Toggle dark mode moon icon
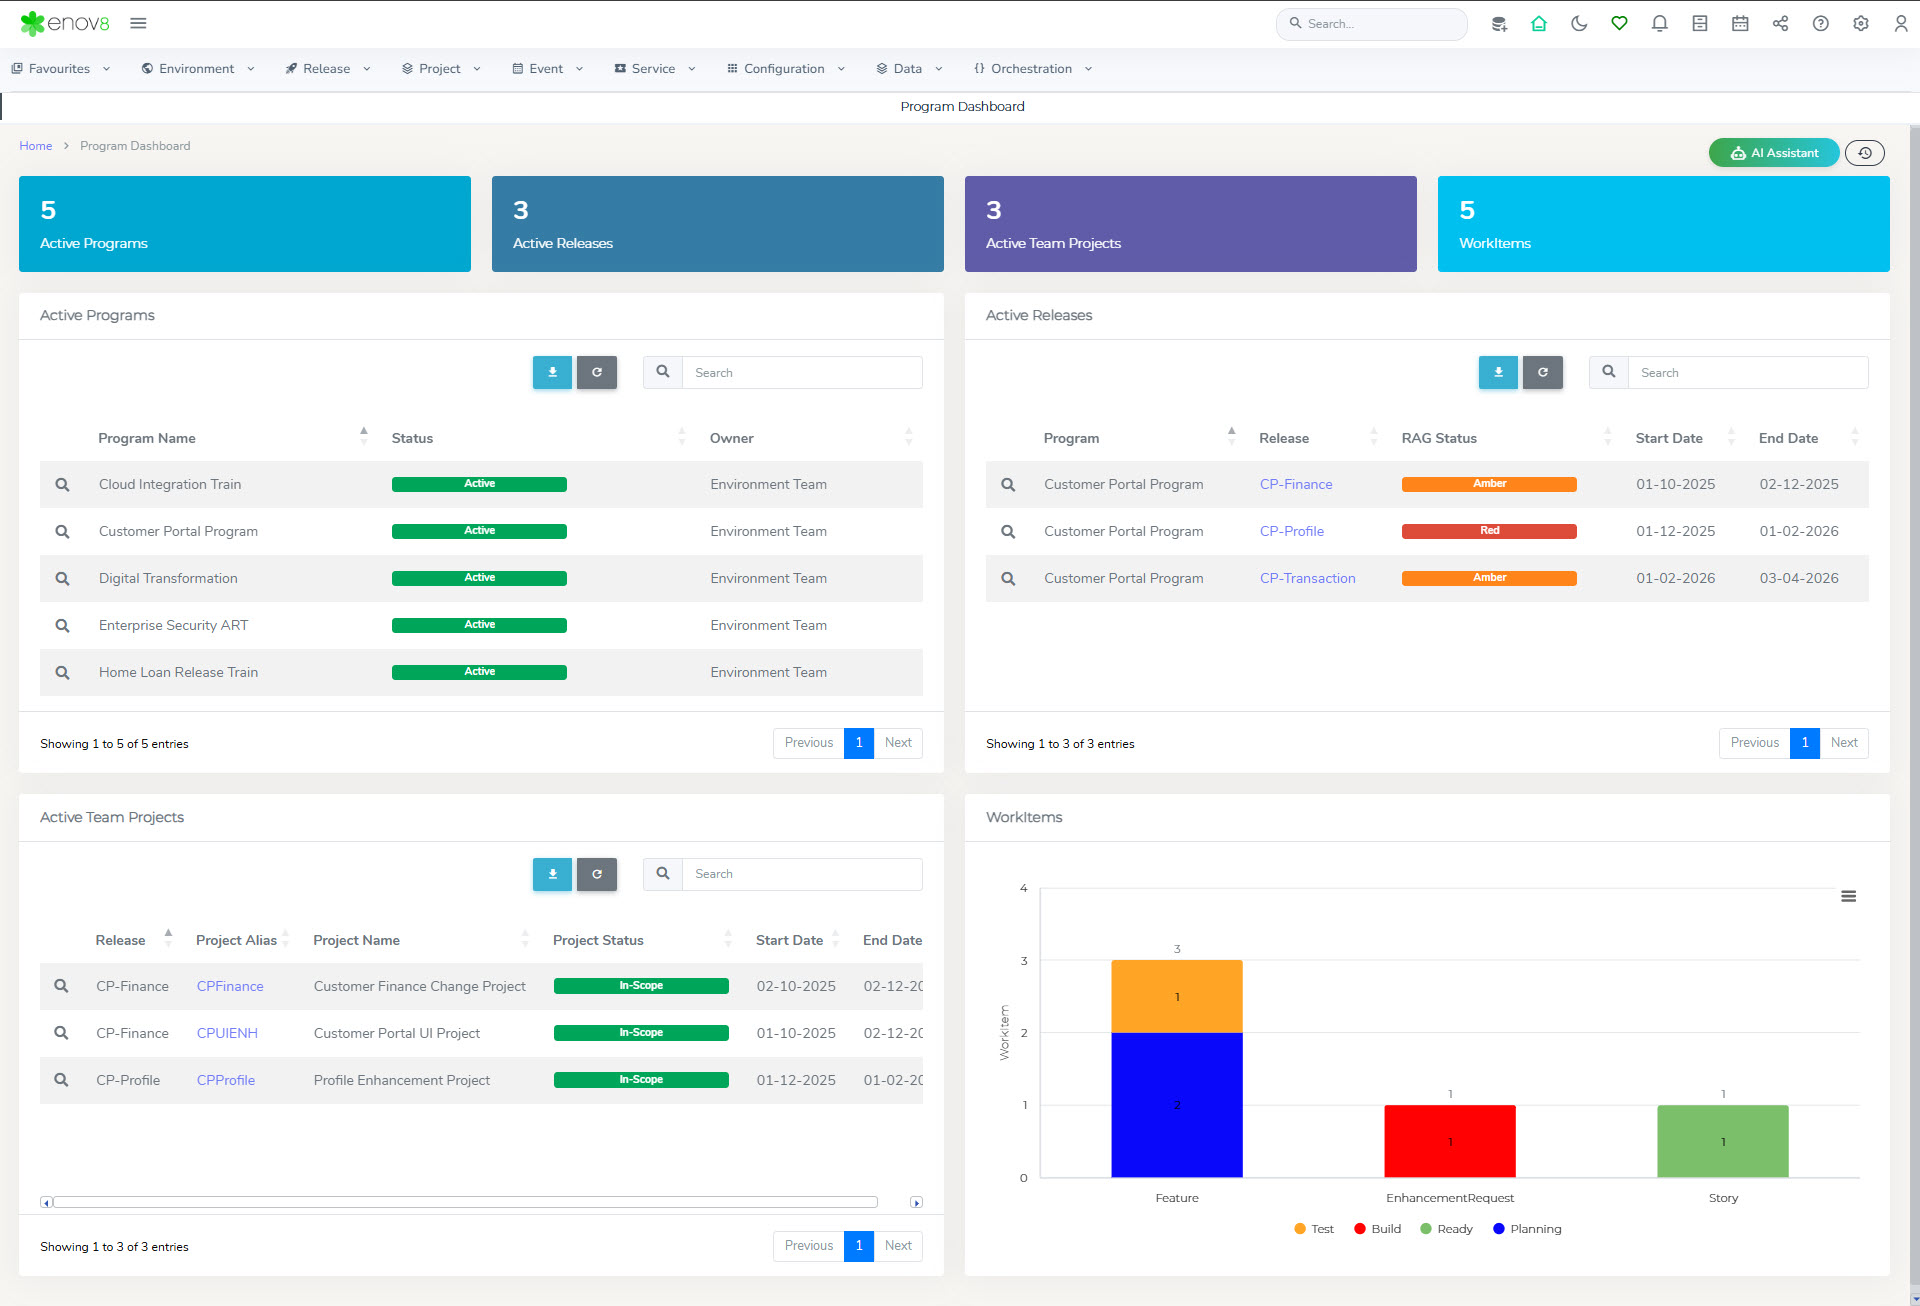This screenshot has width=1920, height=1306. tap(1579, 23)
